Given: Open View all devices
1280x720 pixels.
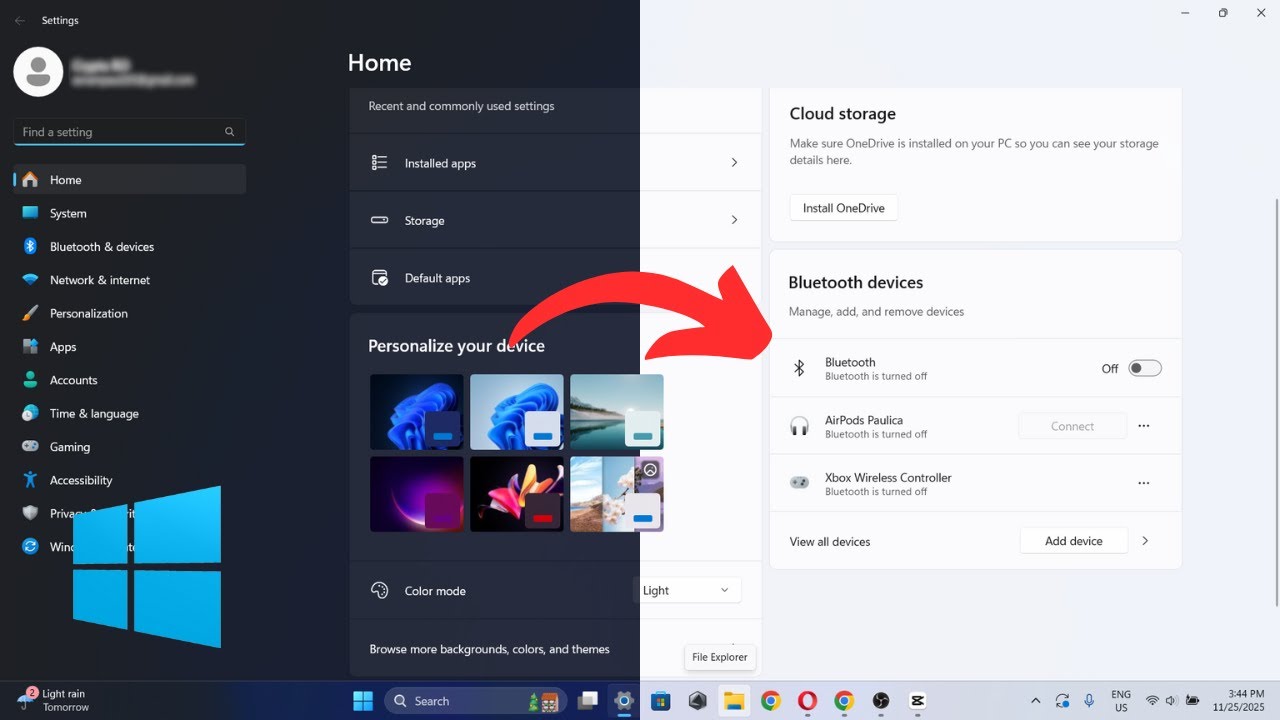Looking at the screenshot, I should 830,542.
